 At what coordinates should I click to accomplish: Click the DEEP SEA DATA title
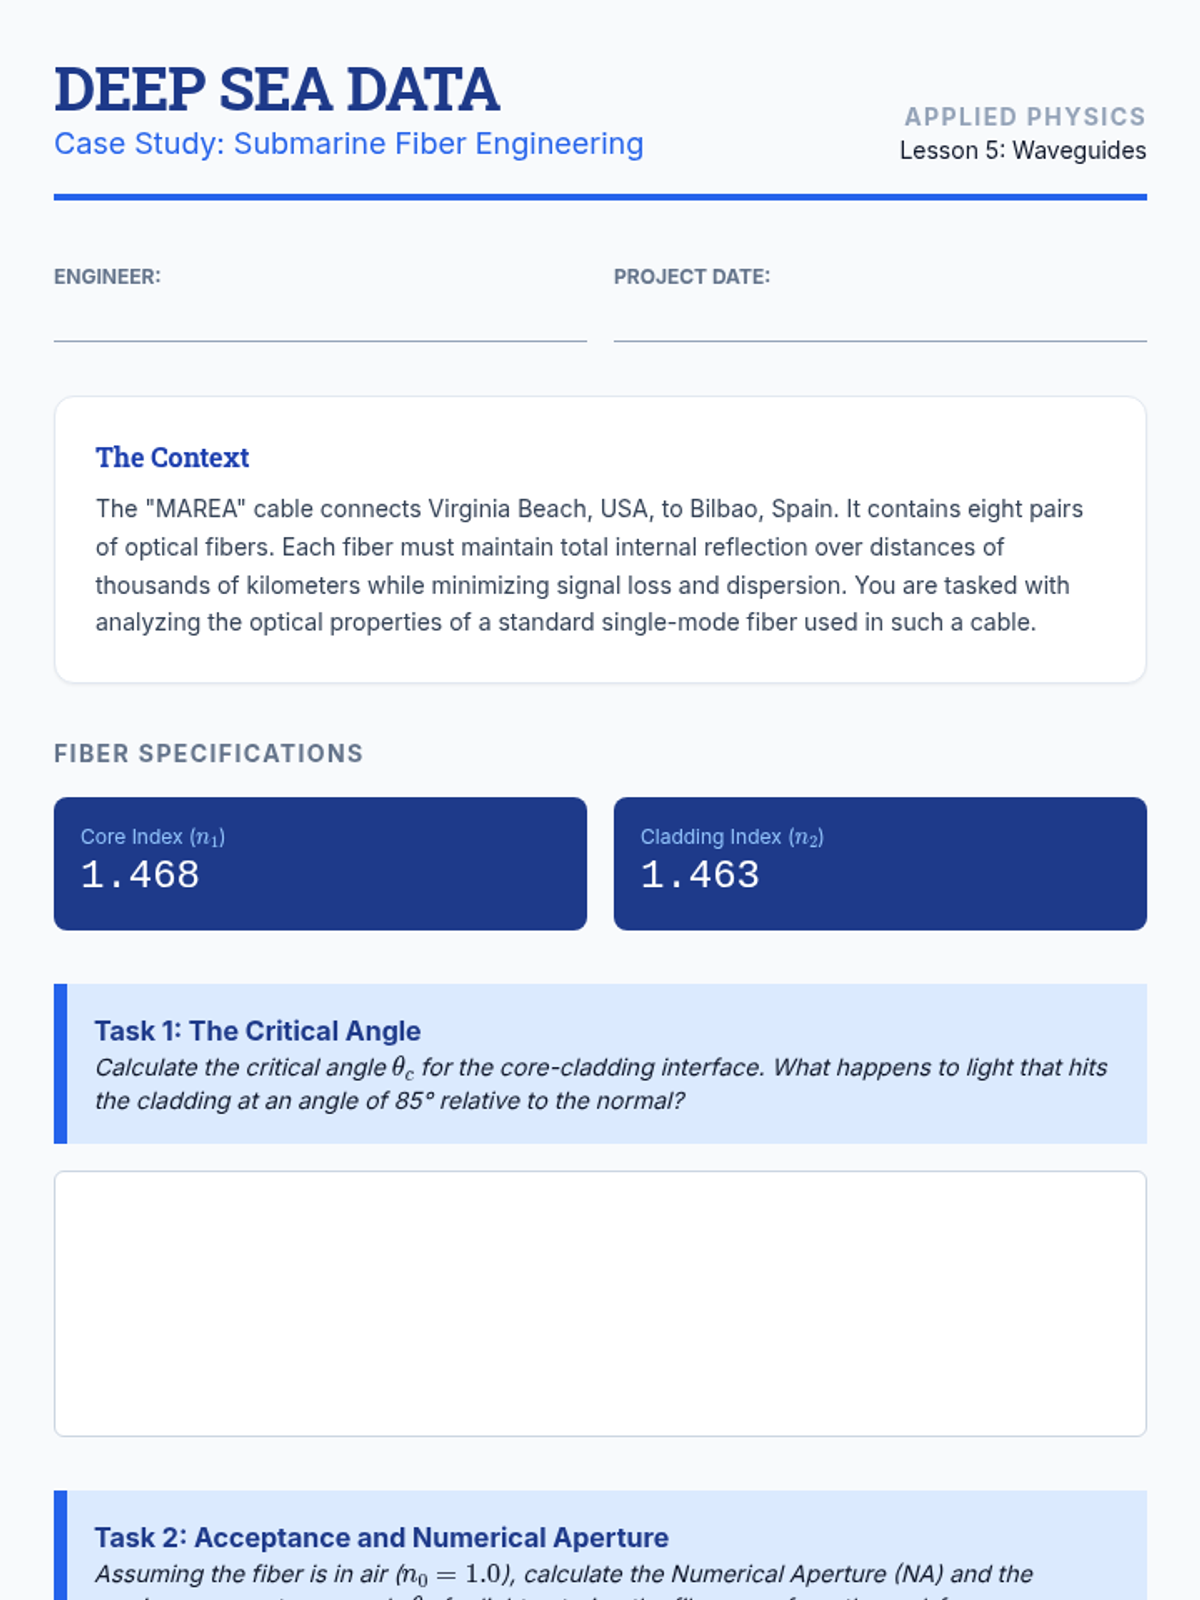[277, 90]
